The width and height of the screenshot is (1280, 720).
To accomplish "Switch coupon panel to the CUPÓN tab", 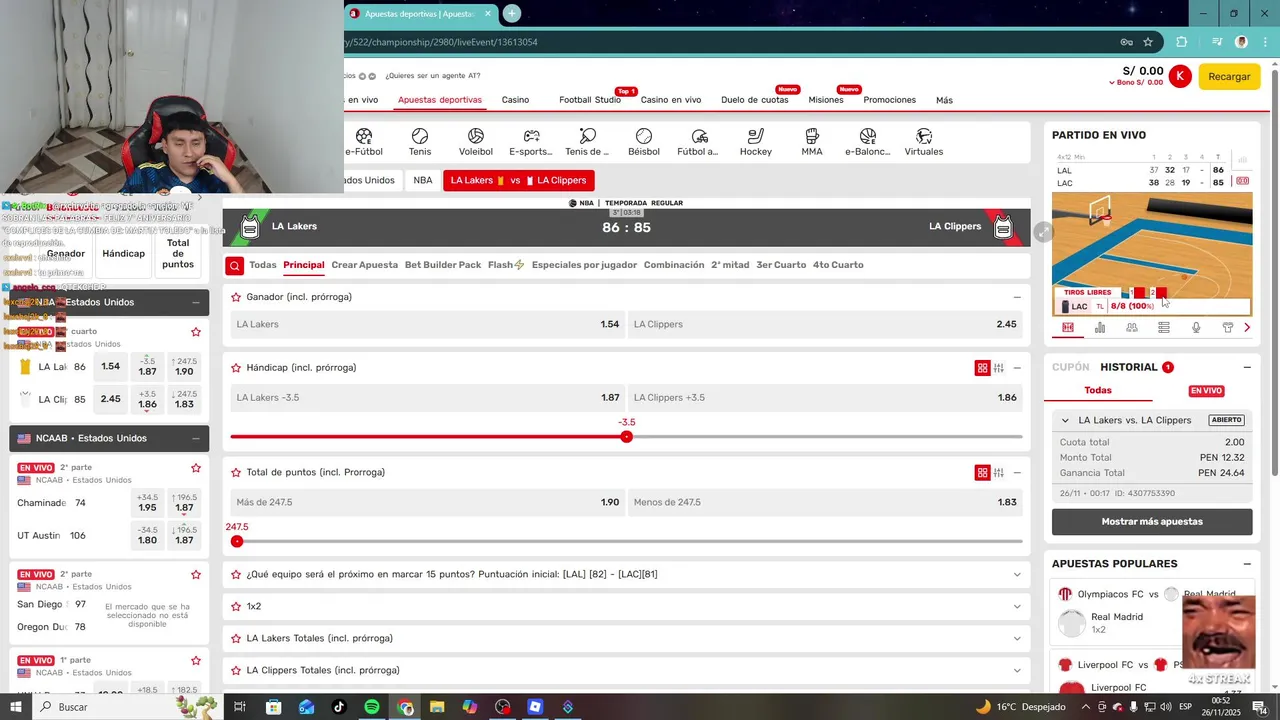I will click(1070, 367).
